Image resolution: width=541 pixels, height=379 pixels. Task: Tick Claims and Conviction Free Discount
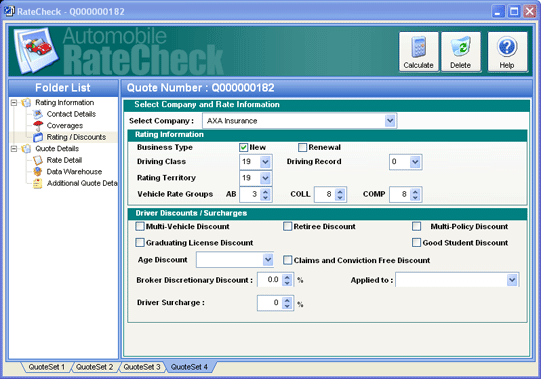click(x=287, y=260)
